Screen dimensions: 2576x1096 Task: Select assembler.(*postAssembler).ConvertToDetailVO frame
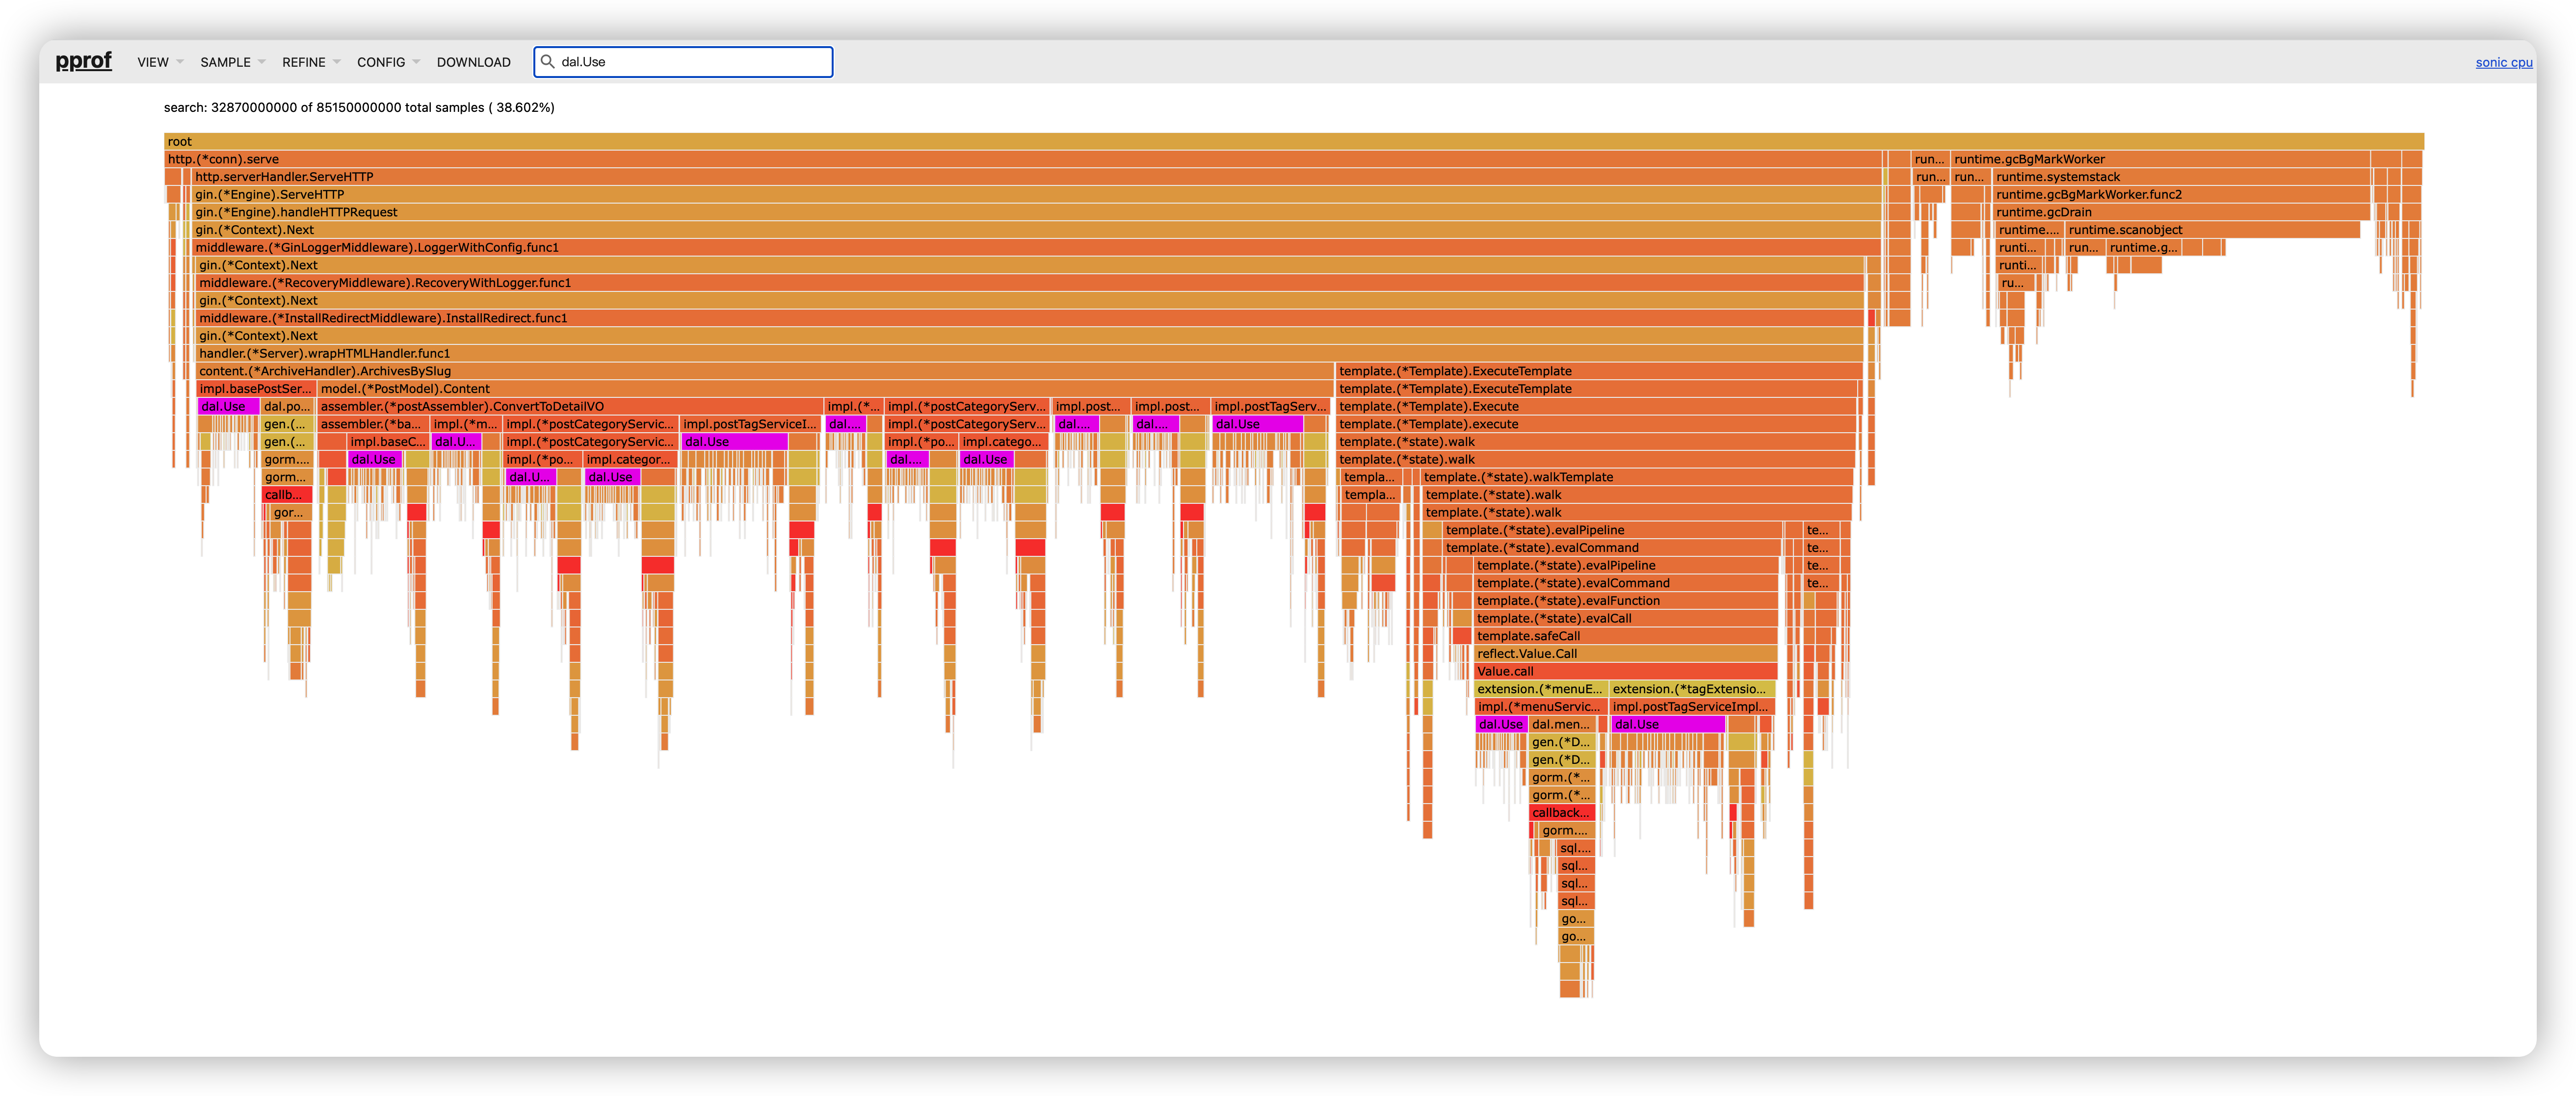tap(570, 406)
